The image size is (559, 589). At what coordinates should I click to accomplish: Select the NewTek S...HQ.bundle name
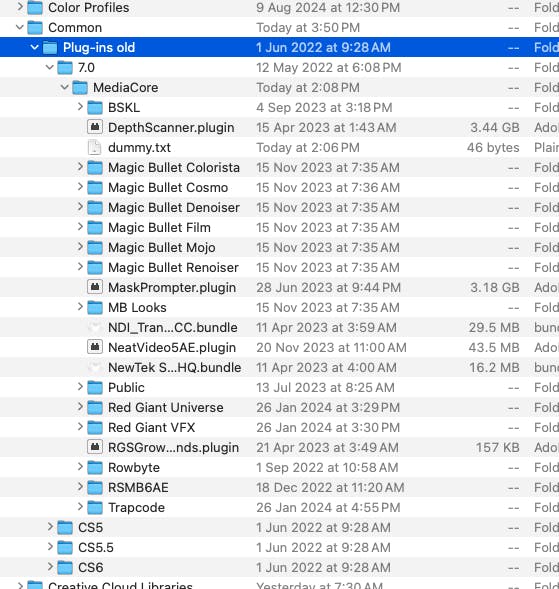click(x=175, y=367)
